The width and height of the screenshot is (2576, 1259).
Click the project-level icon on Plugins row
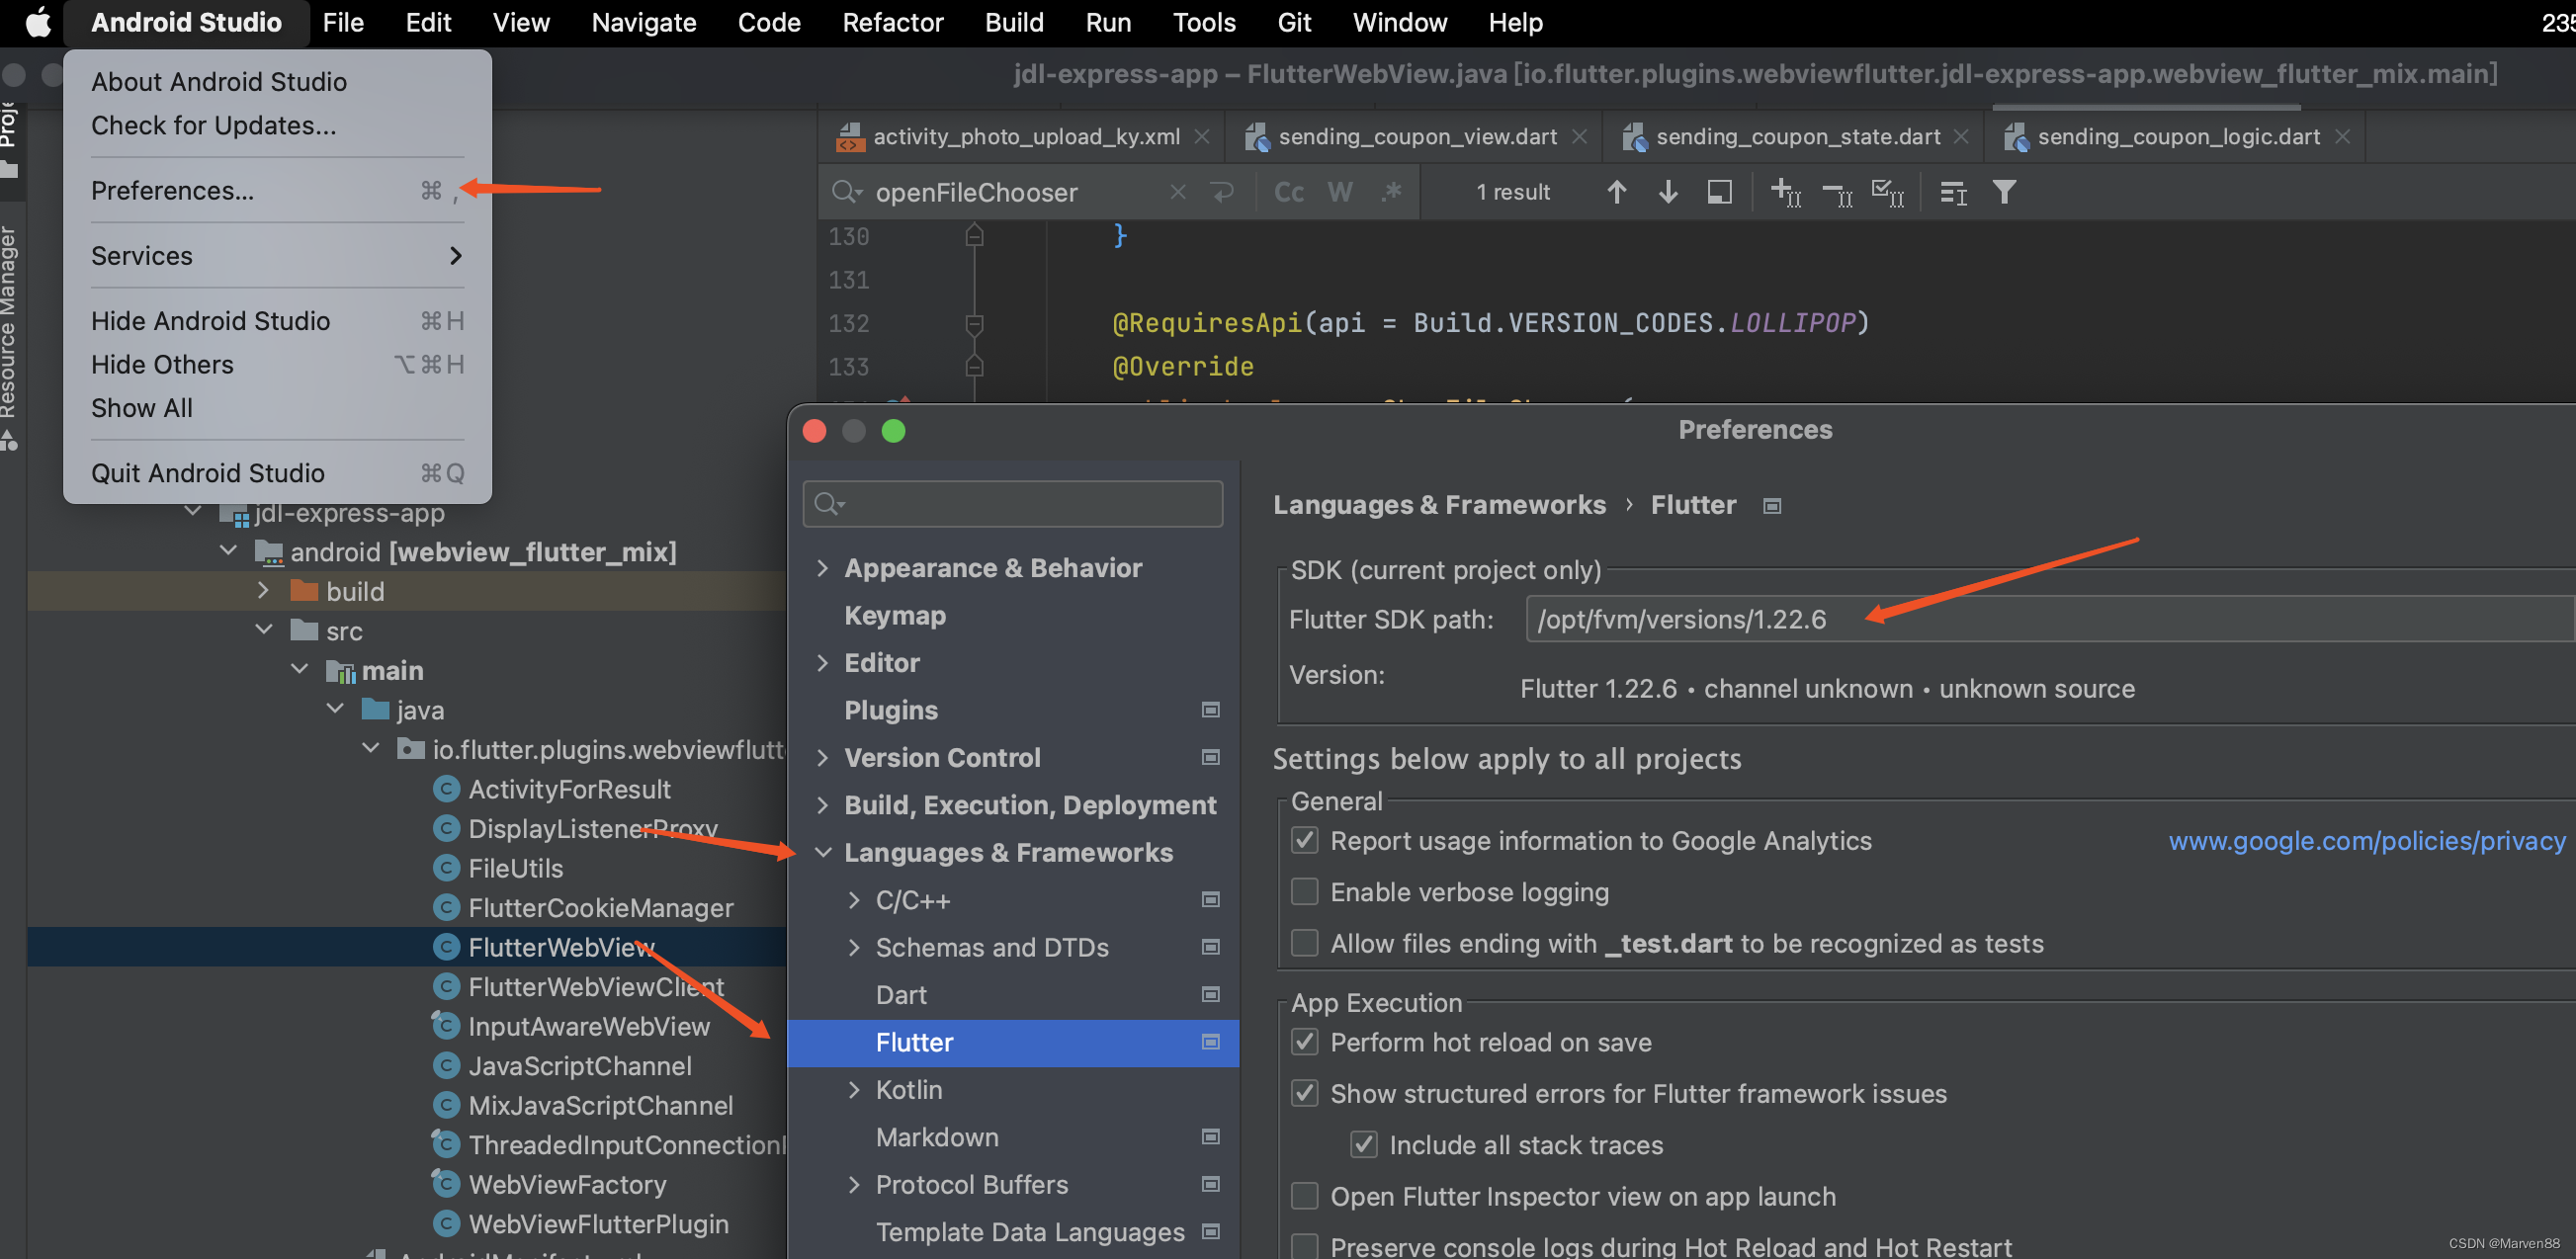pos(1210,710)
